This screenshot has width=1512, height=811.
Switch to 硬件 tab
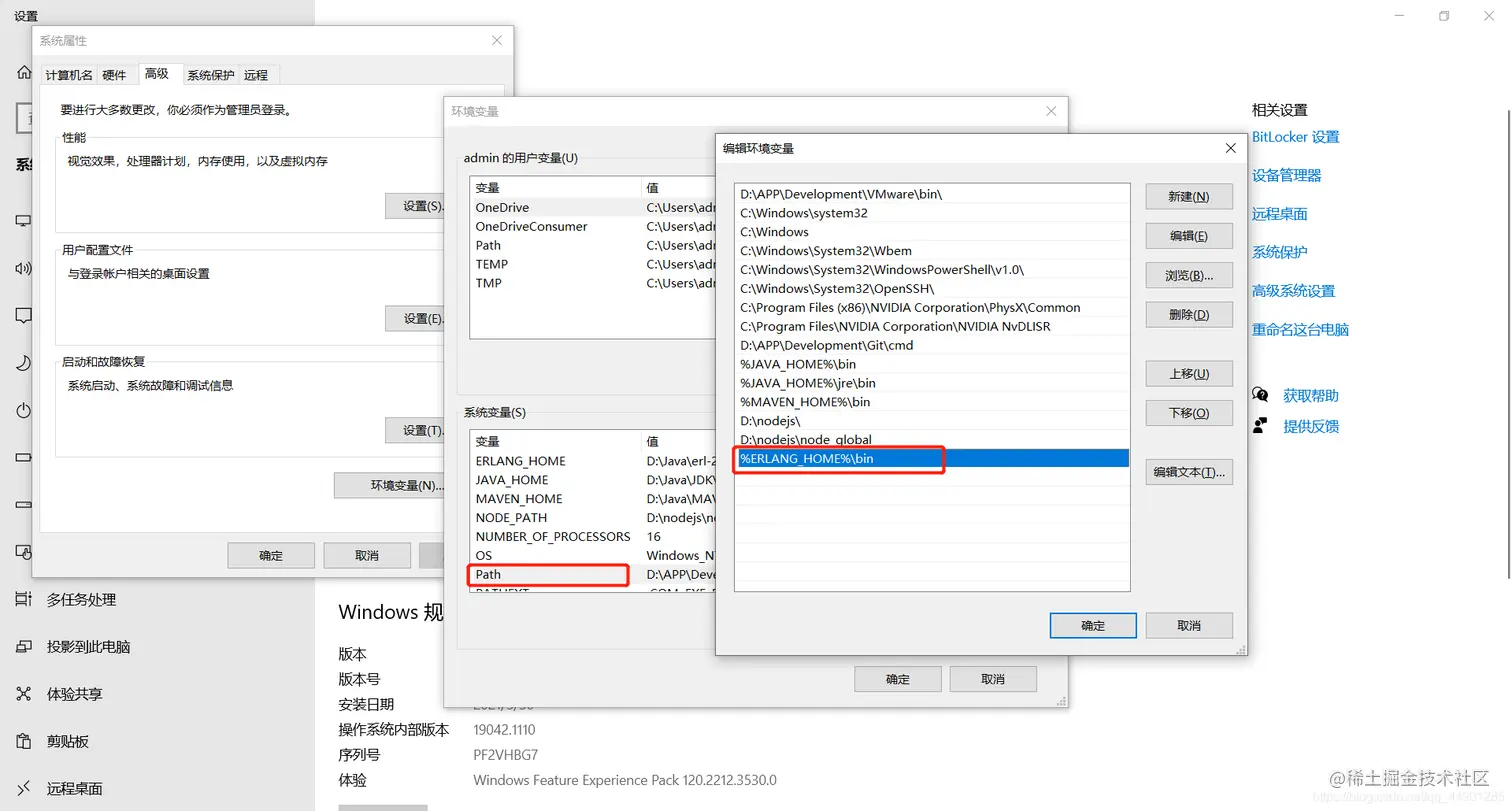tap(115, 75)
